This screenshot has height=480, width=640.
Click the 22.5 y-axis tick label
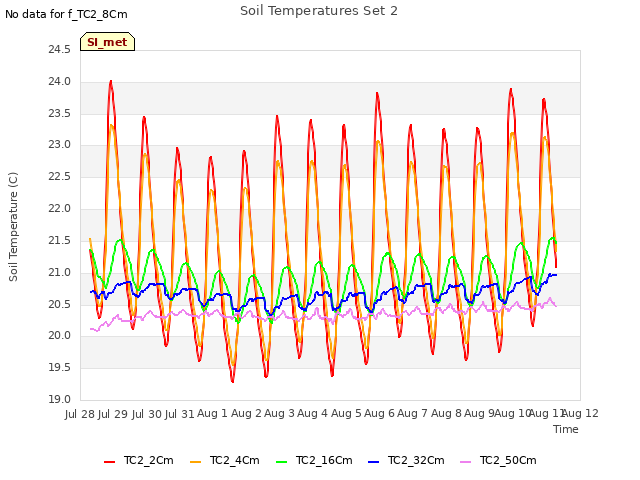coord(60,176)
